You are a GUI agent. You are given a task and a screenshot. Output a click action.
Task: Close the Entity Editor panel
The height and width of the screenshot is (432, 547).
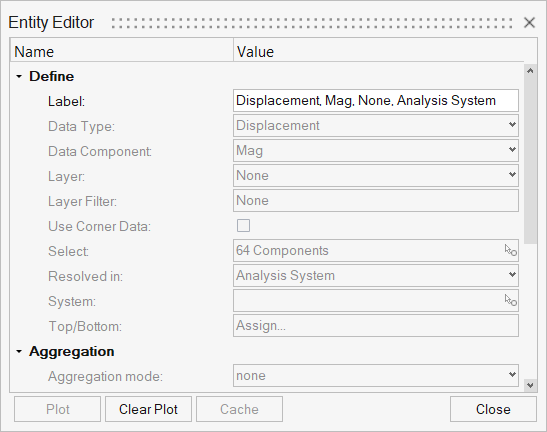pos(529,23)
